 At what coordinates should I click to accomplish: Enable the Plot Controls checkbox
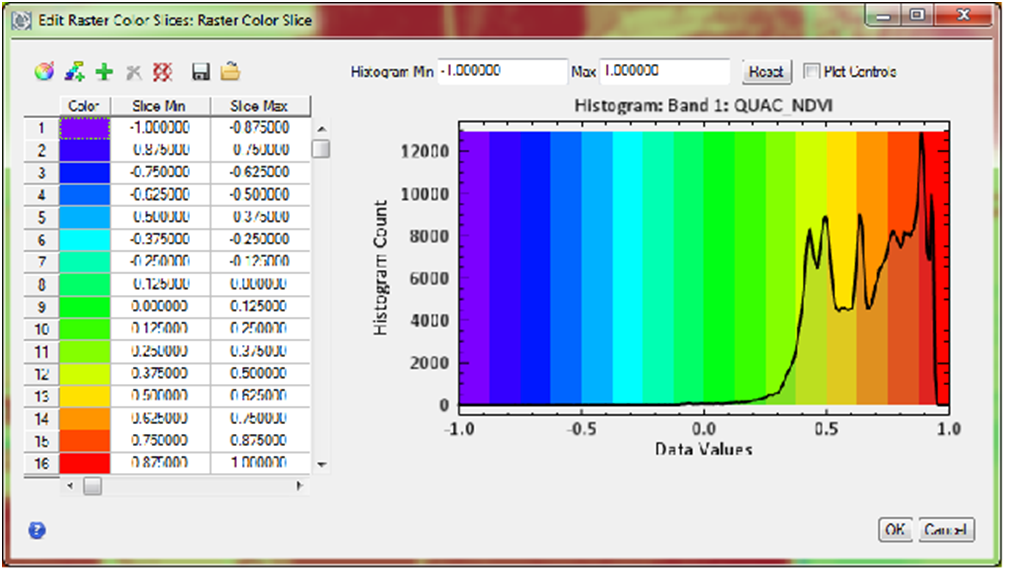coord(812,72)
